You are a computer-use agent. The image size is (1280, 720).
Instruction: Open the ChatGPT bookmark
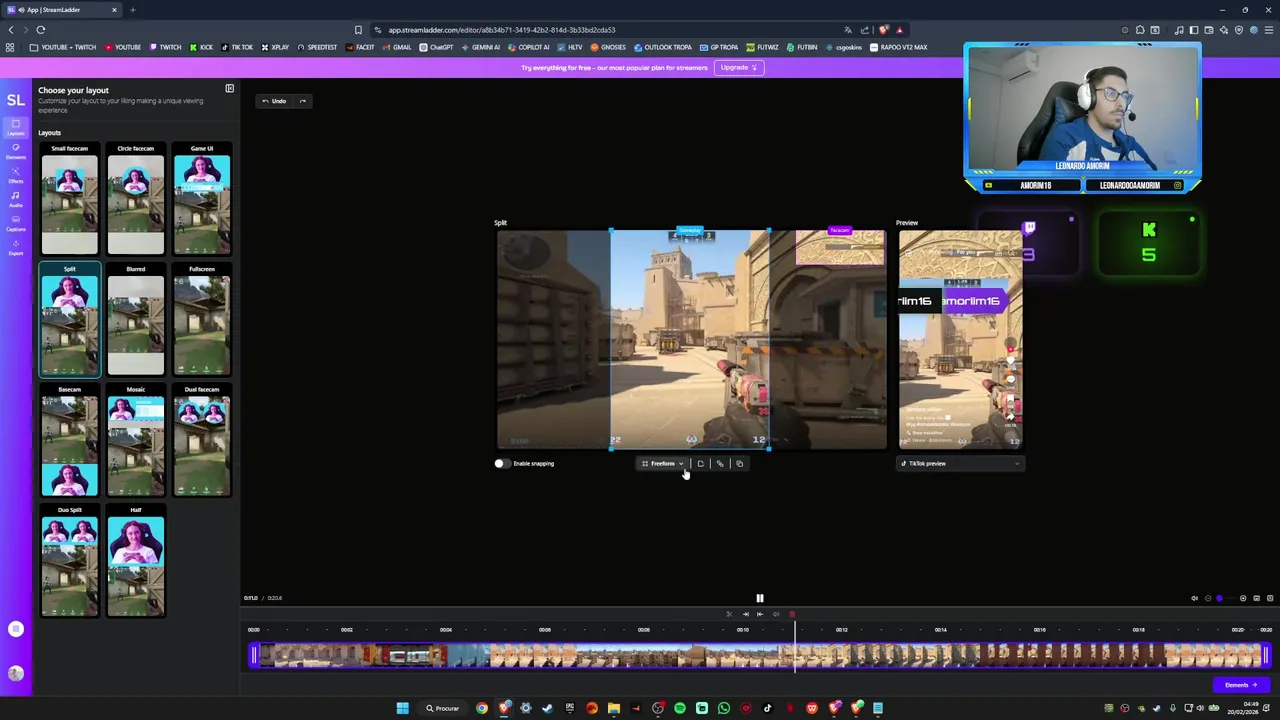click(x=436, y=47)
